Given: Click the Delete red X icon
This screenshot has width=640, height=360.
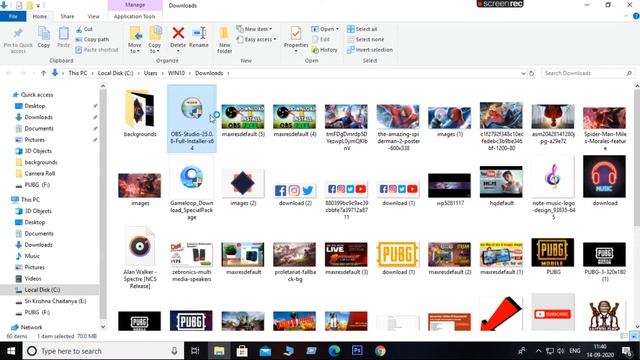Looking at the screenshot, I should (x=178, y=33).
